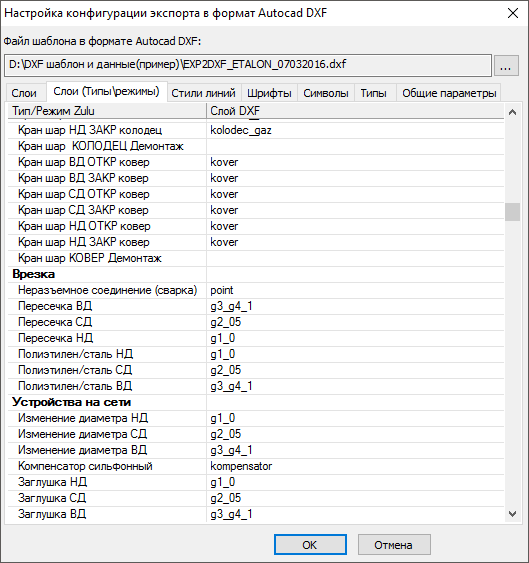This screenshot has height=563, width=529.
Task: Click the DXF template file path field
Action: click(x=248, y=65)
